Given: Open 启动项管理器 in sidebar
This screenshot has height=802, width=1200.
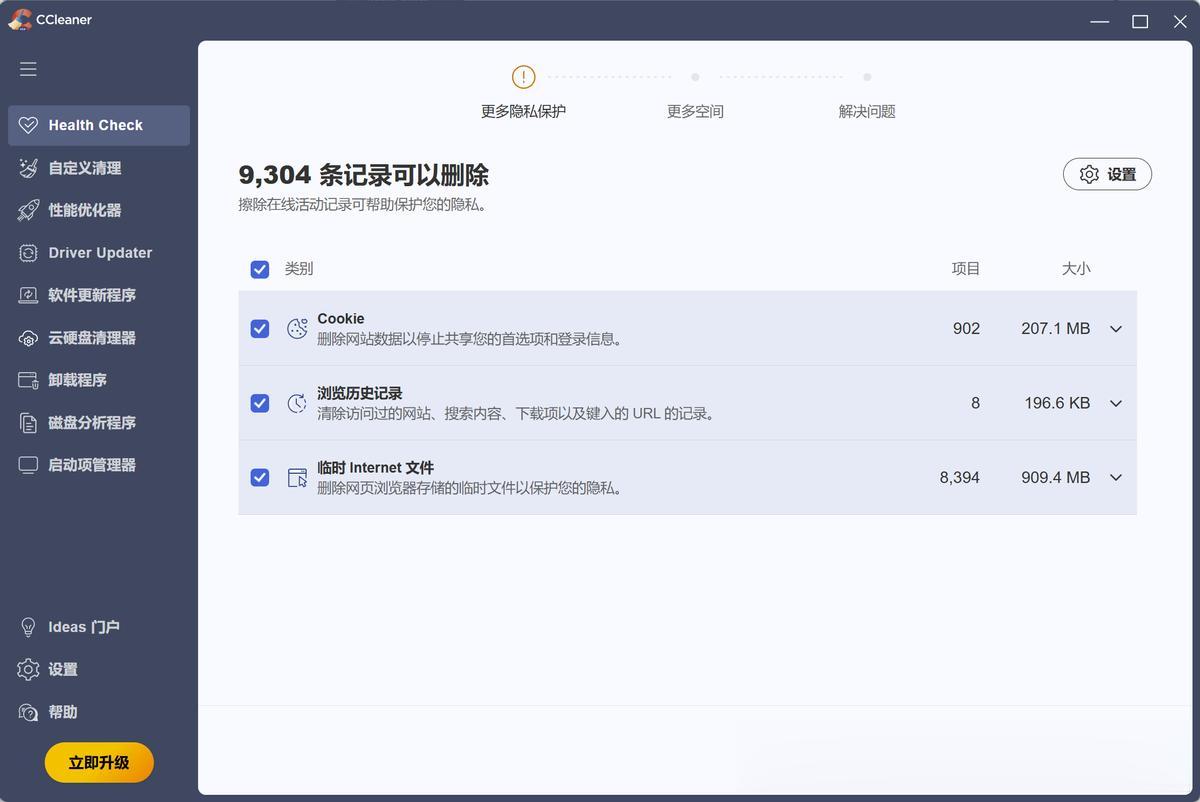Looking at the screenshot, I should (x=99, y=465).
